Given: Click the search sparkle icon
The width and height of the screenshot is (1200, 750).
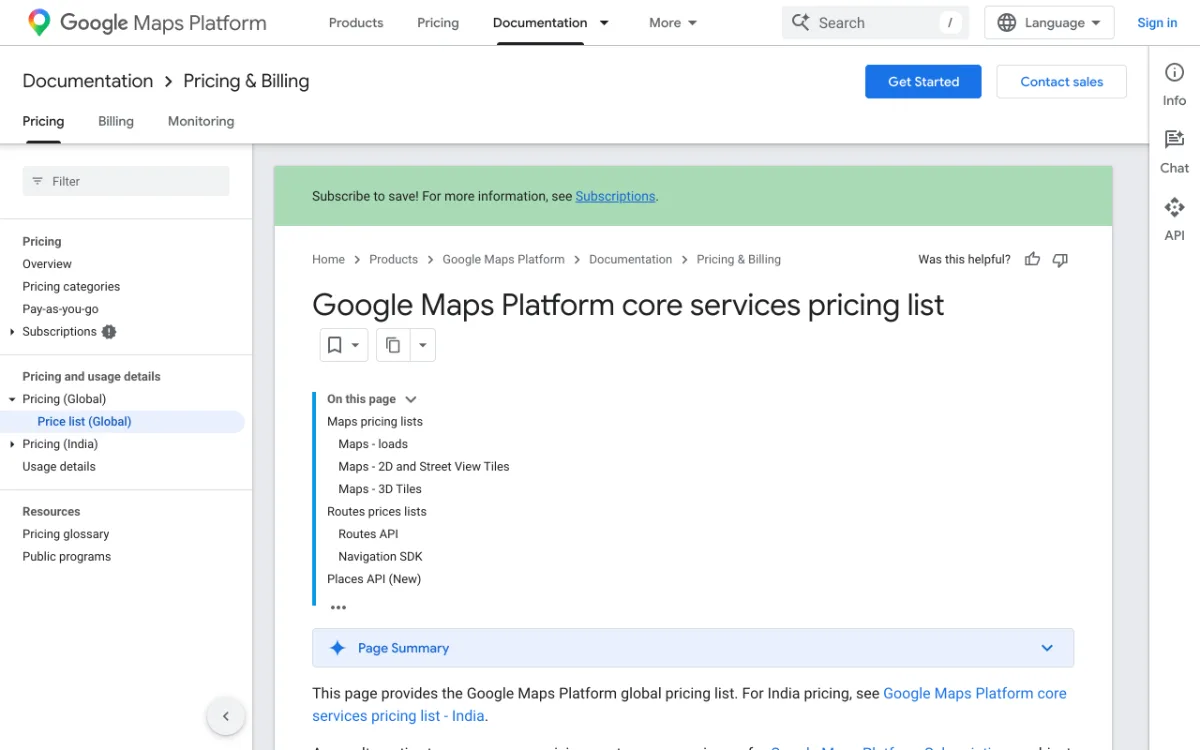Looking at the screenshot, I should click(x=800, y=22).
